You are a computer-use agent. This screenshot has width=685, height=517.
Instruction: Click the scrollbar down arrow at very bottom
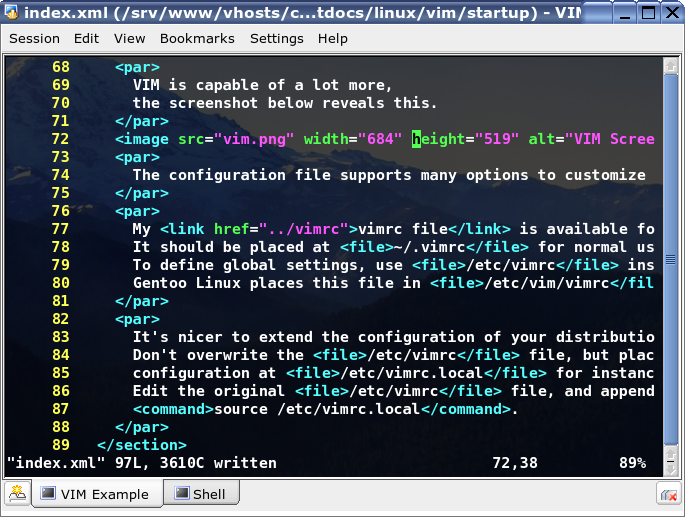(x=671, y=469)
